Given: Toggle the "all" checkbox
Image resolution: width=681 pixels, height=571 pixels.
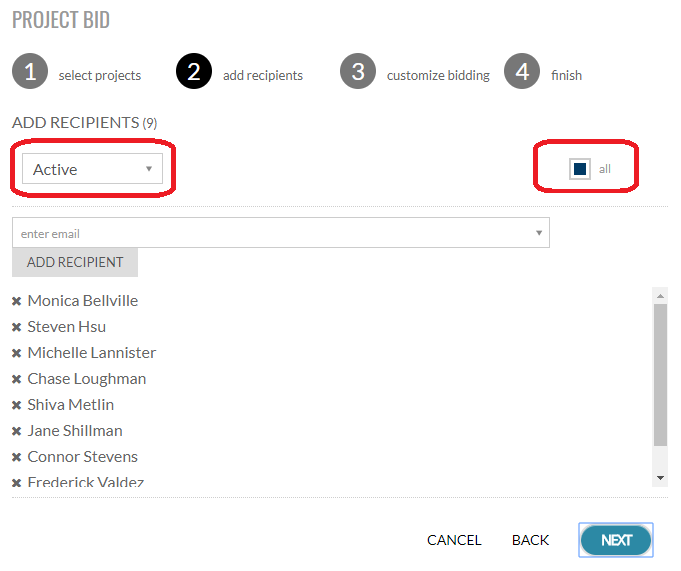Looking at the screenshot, I should point(580,169).
